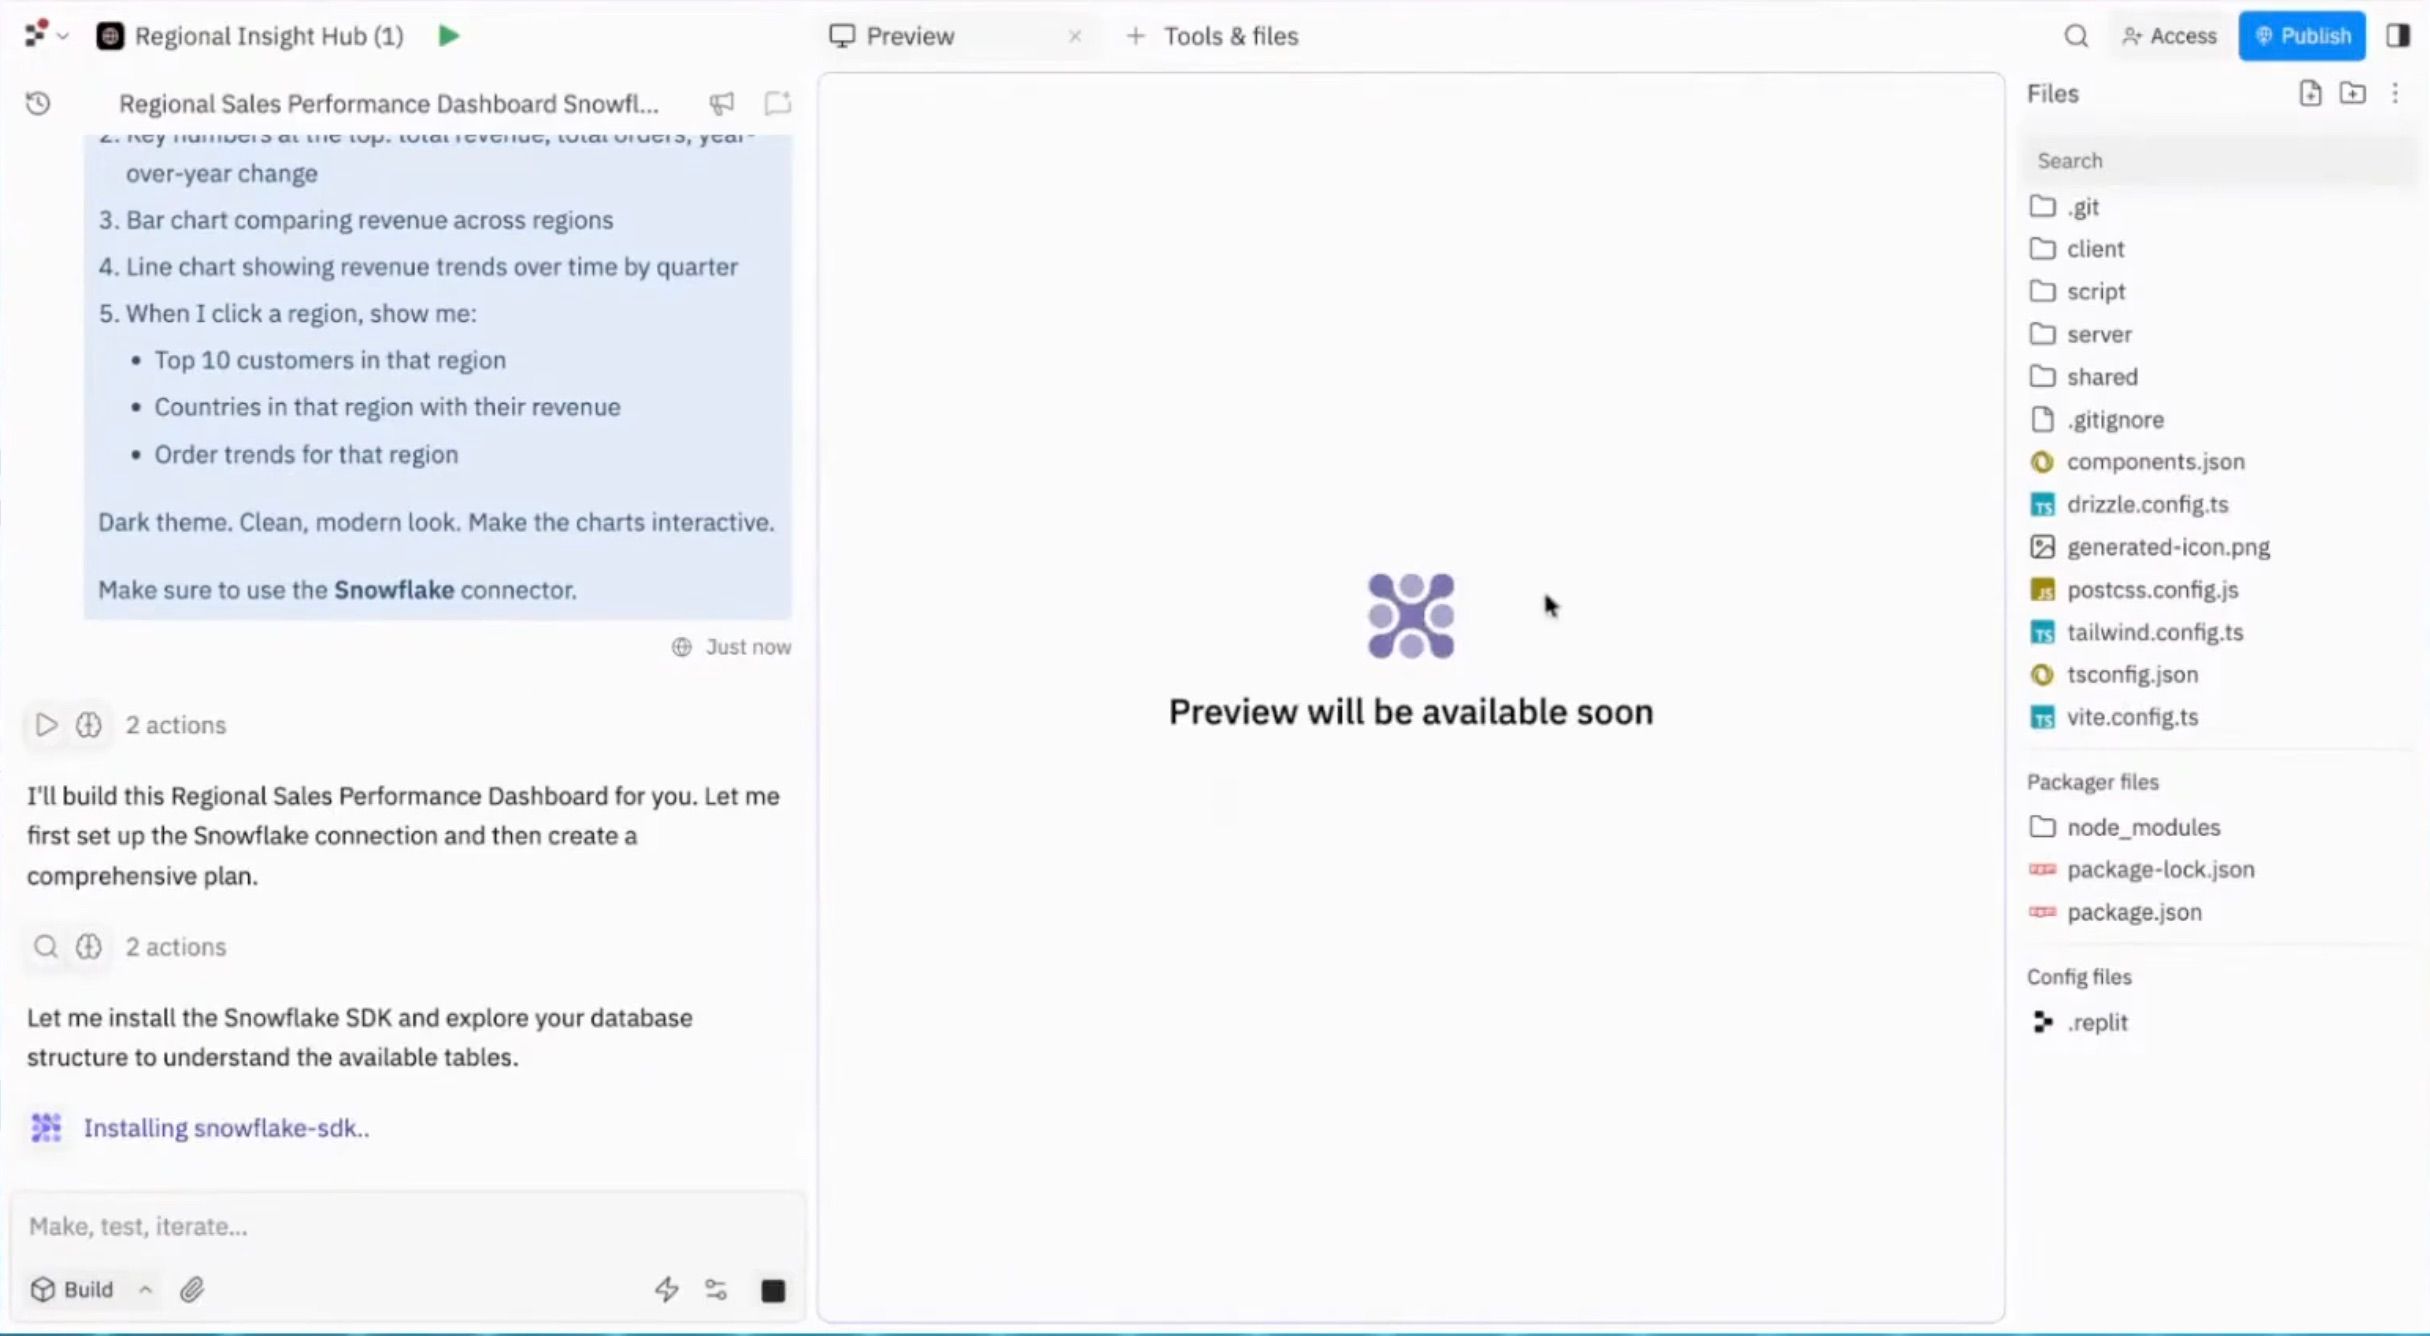Screen dimensions: 2430x1336
Task: Open the chat history clock icon
Action: click(x=38, y=104)
